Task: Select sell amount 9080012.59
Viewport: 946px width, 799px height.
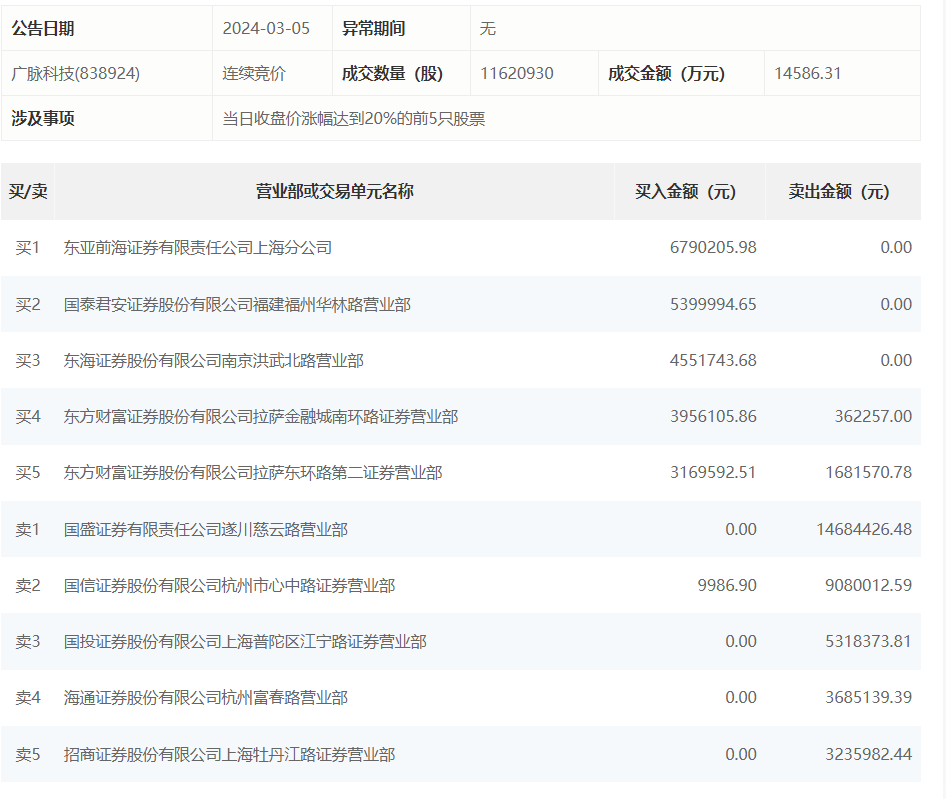Action: (869, 585)
